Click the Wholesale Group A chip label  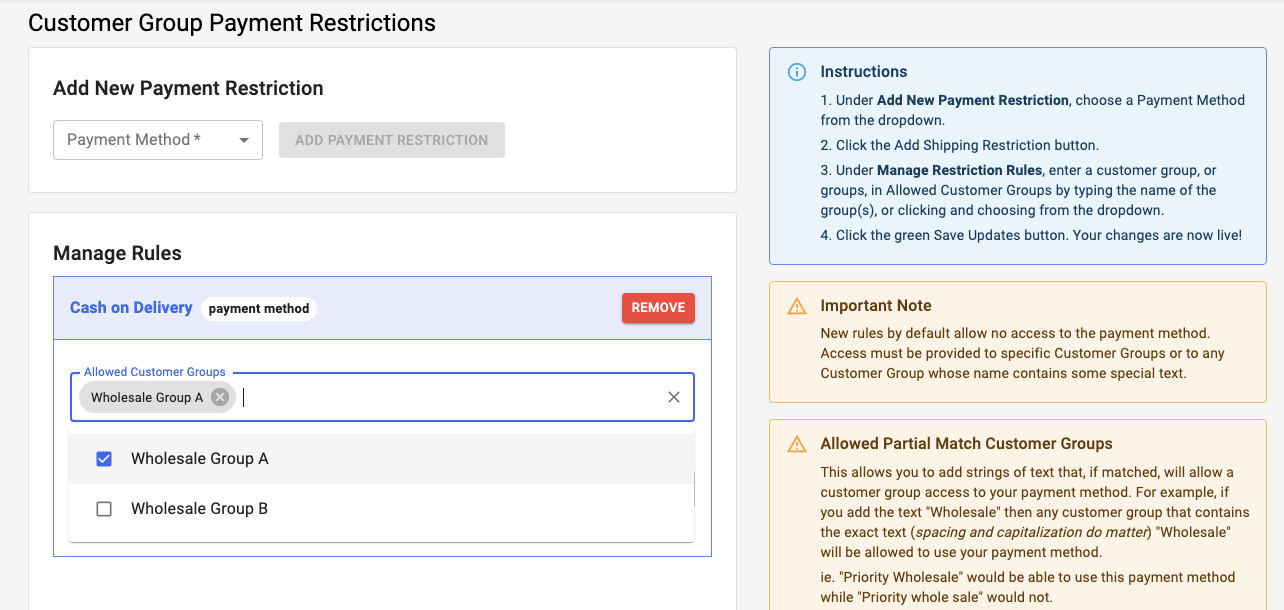click(145, 397)
